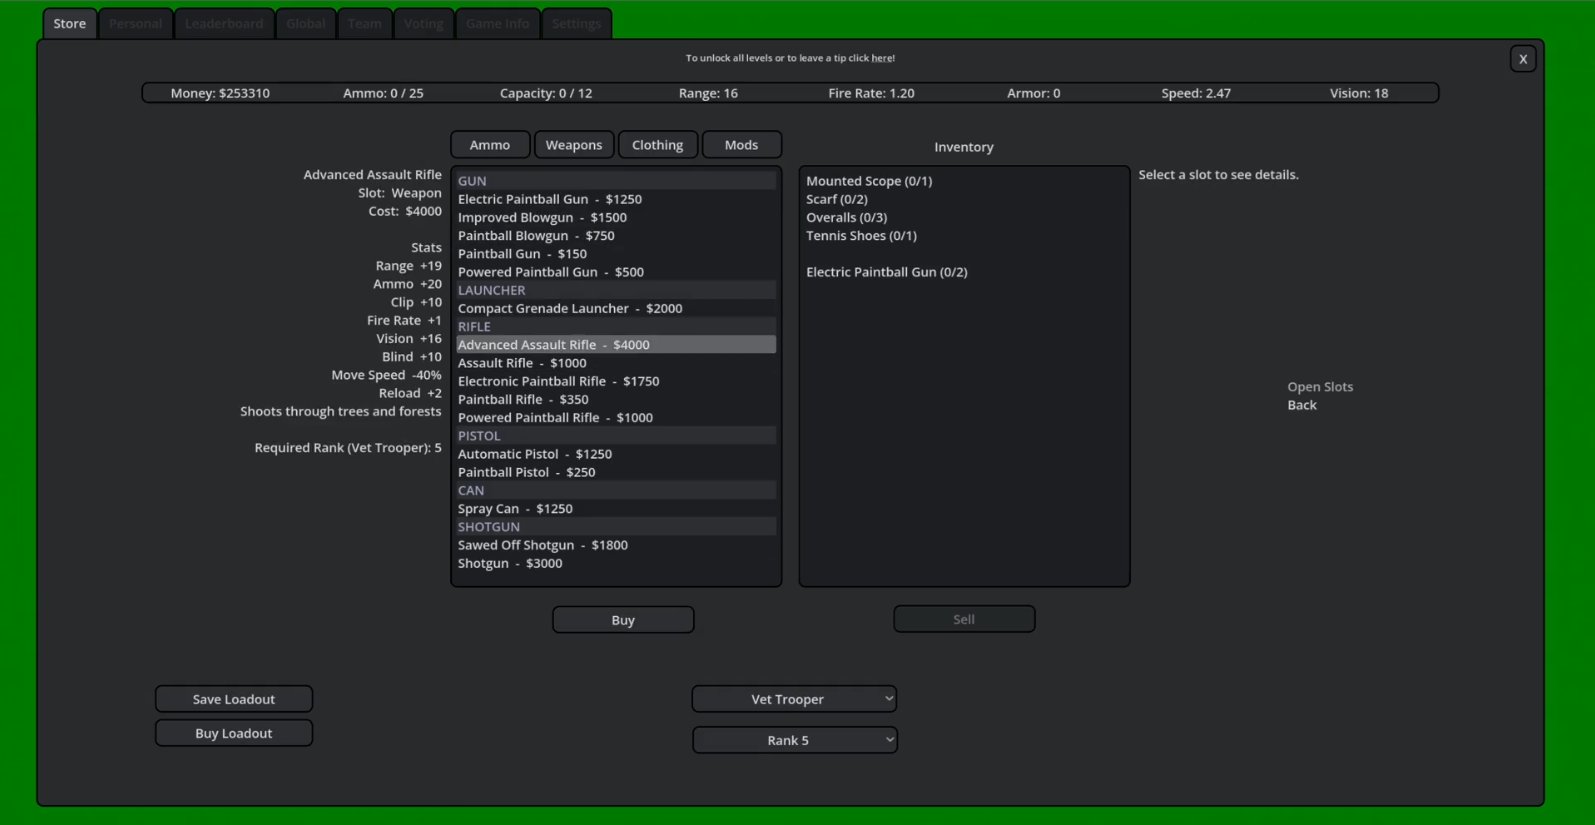
Task: Open the Mods category tab
Action: (741, 145)
